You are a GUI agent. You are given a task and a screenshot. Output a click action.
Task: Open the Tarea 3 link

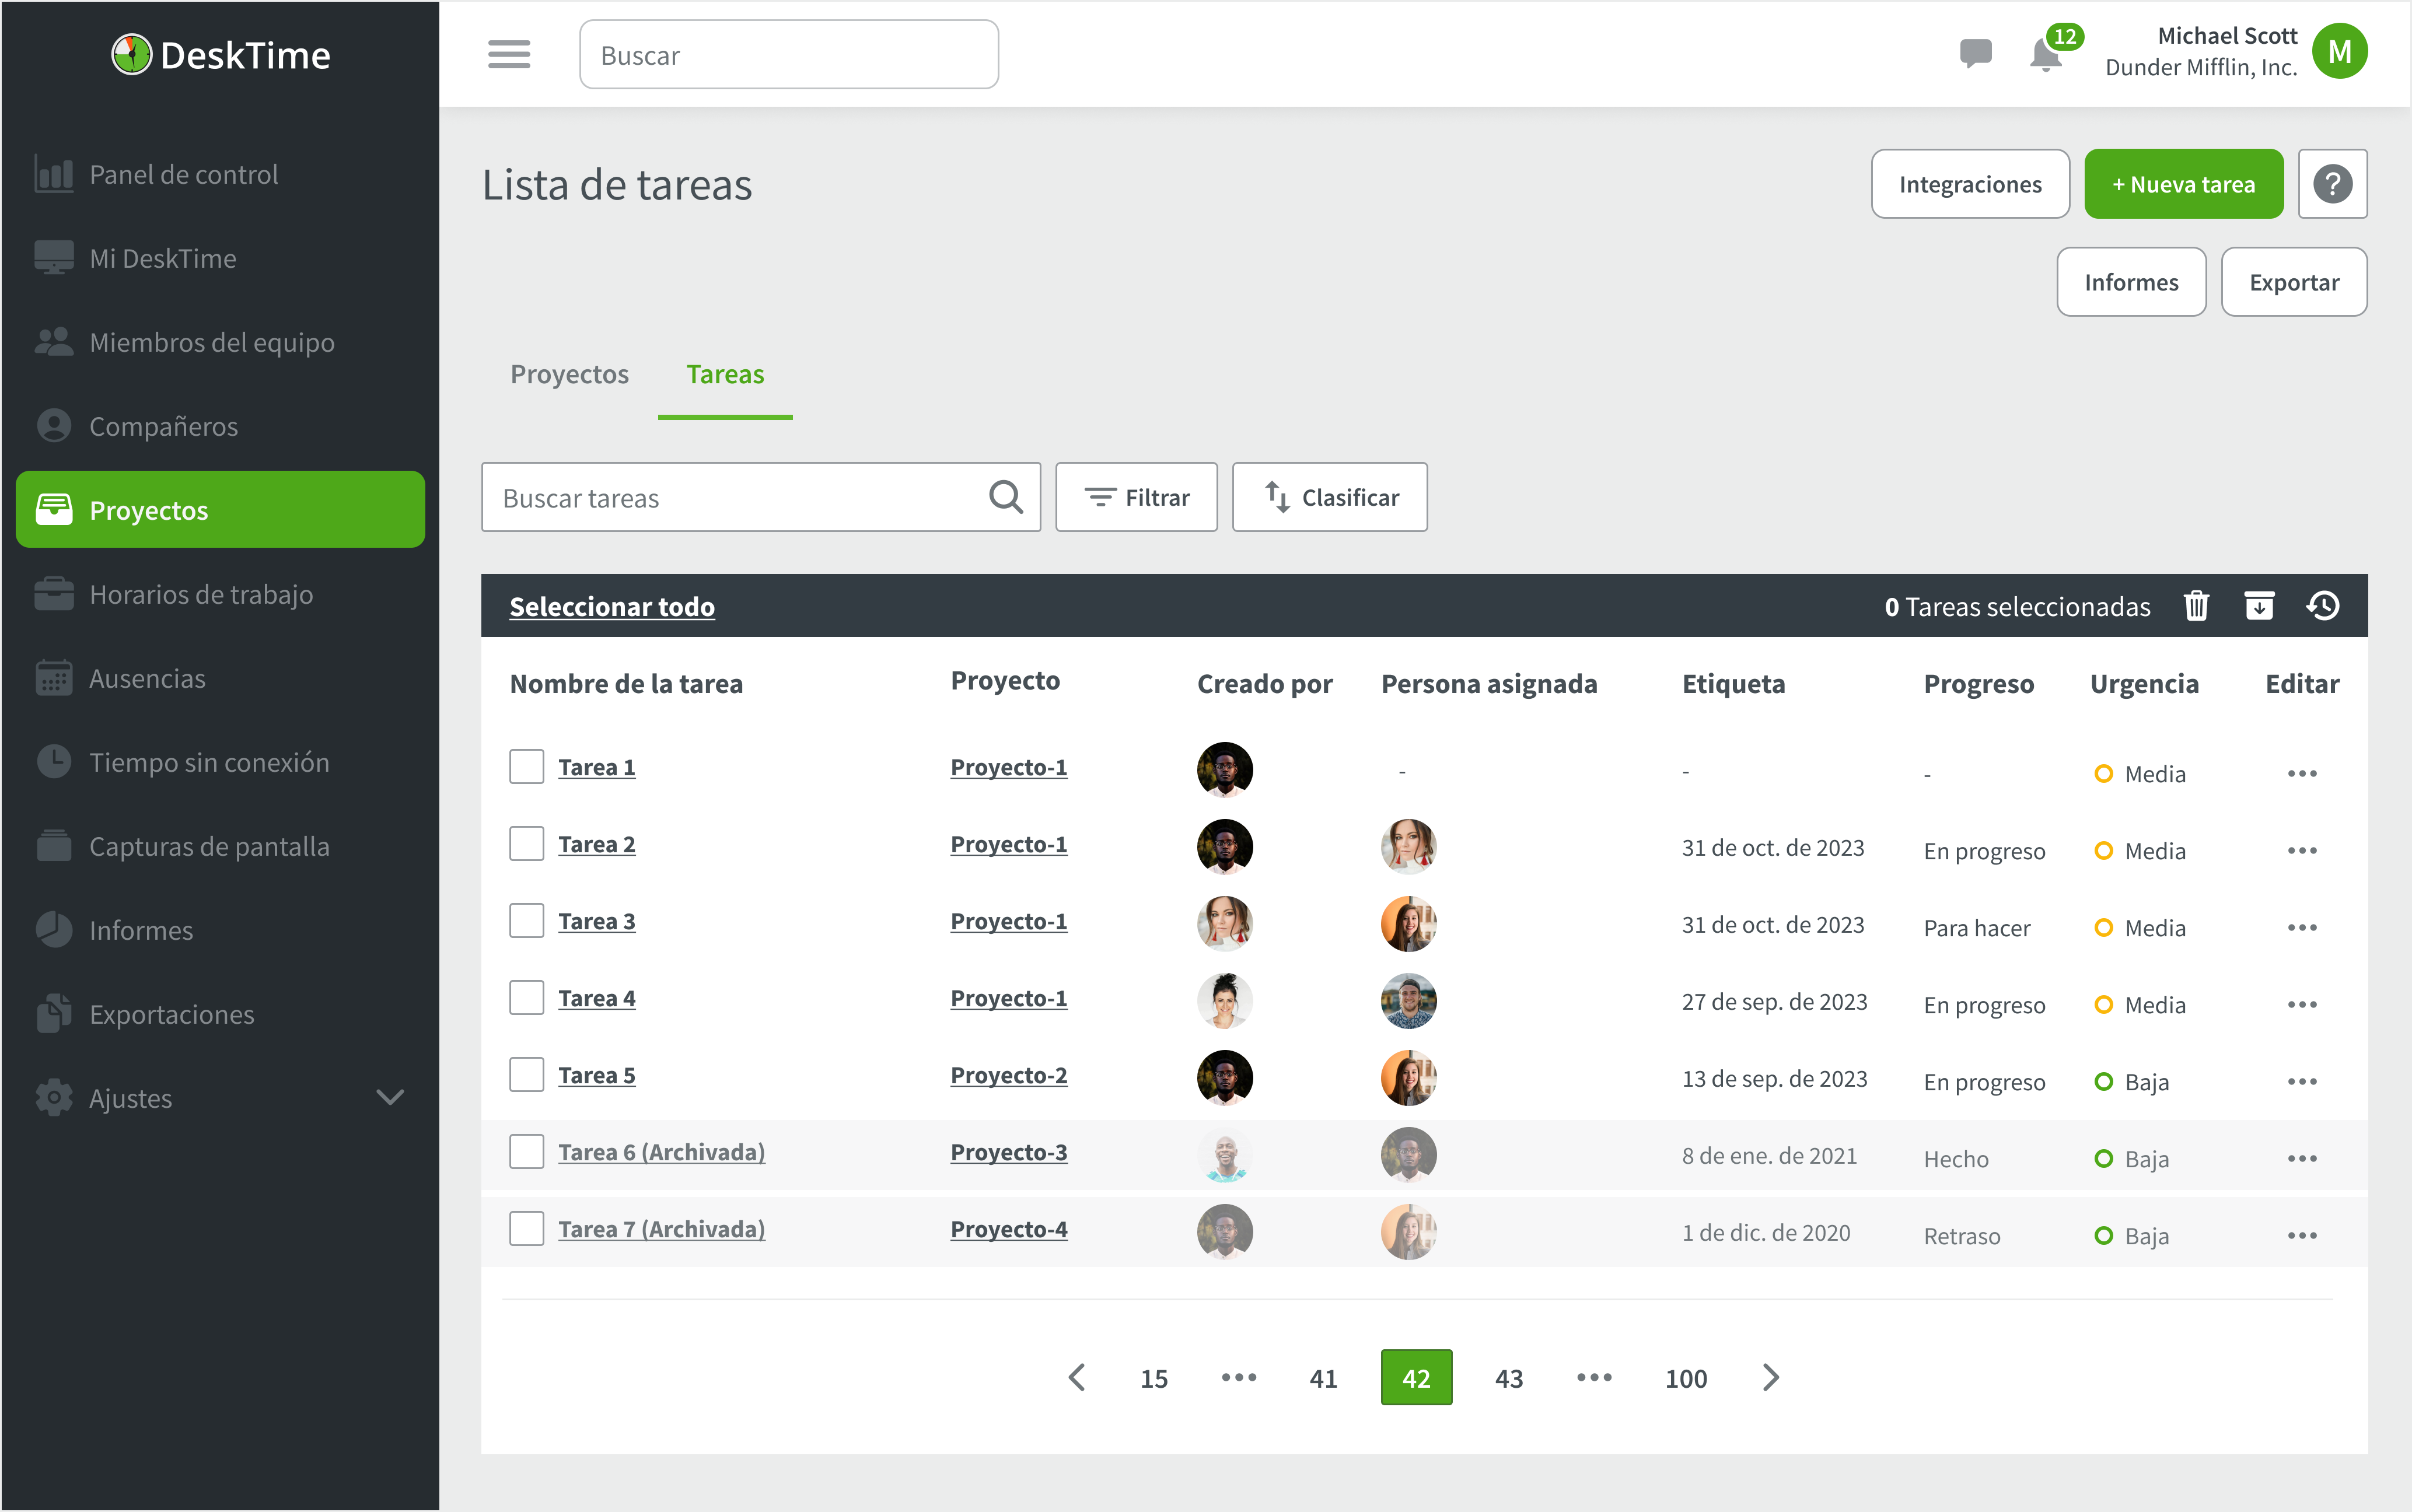point(596,921)
